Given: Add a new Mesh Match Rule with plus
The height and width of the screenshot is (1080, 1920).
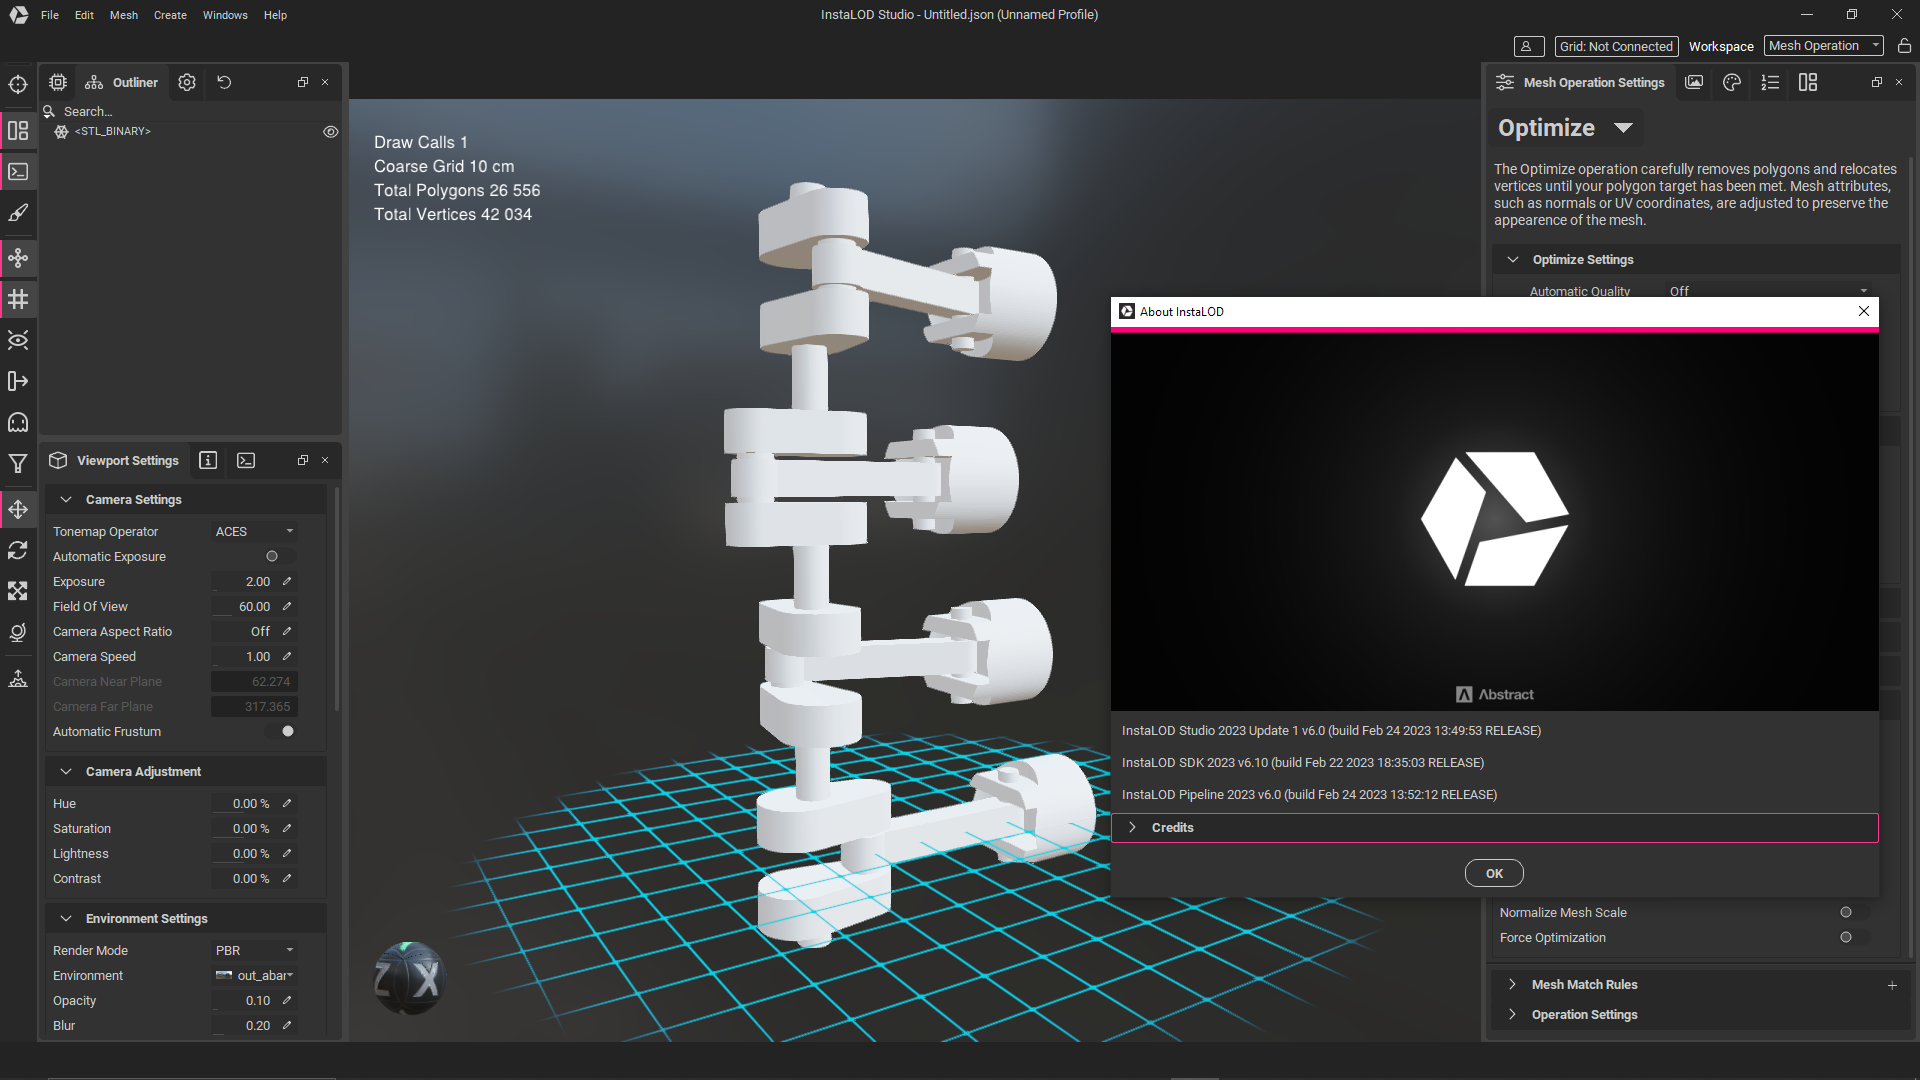Looking at the screenshot, I should point(1892,985).
